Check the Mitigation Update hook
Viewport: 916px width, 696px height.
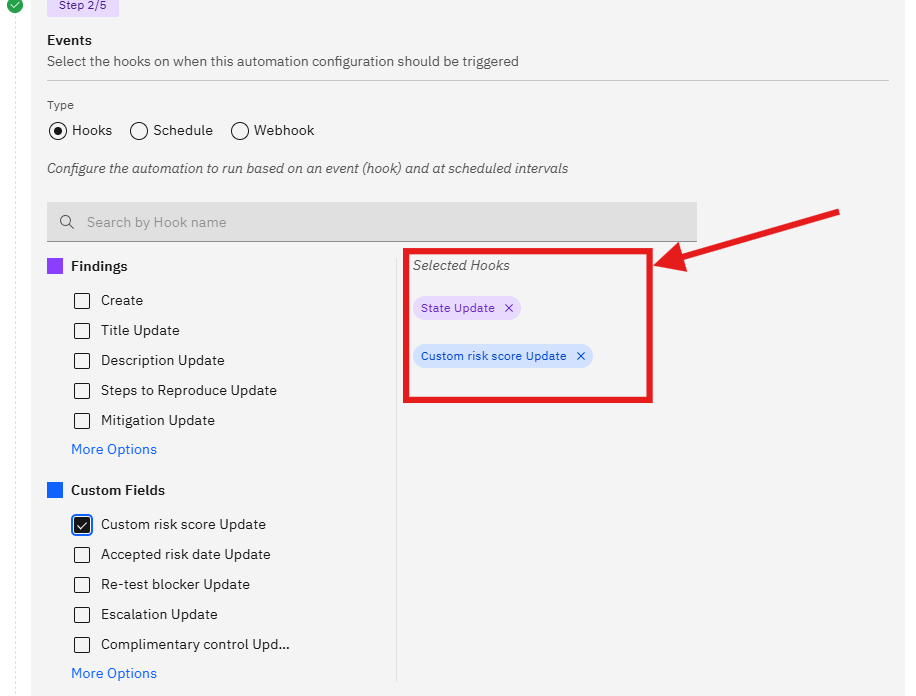click(x=82, y=421)
